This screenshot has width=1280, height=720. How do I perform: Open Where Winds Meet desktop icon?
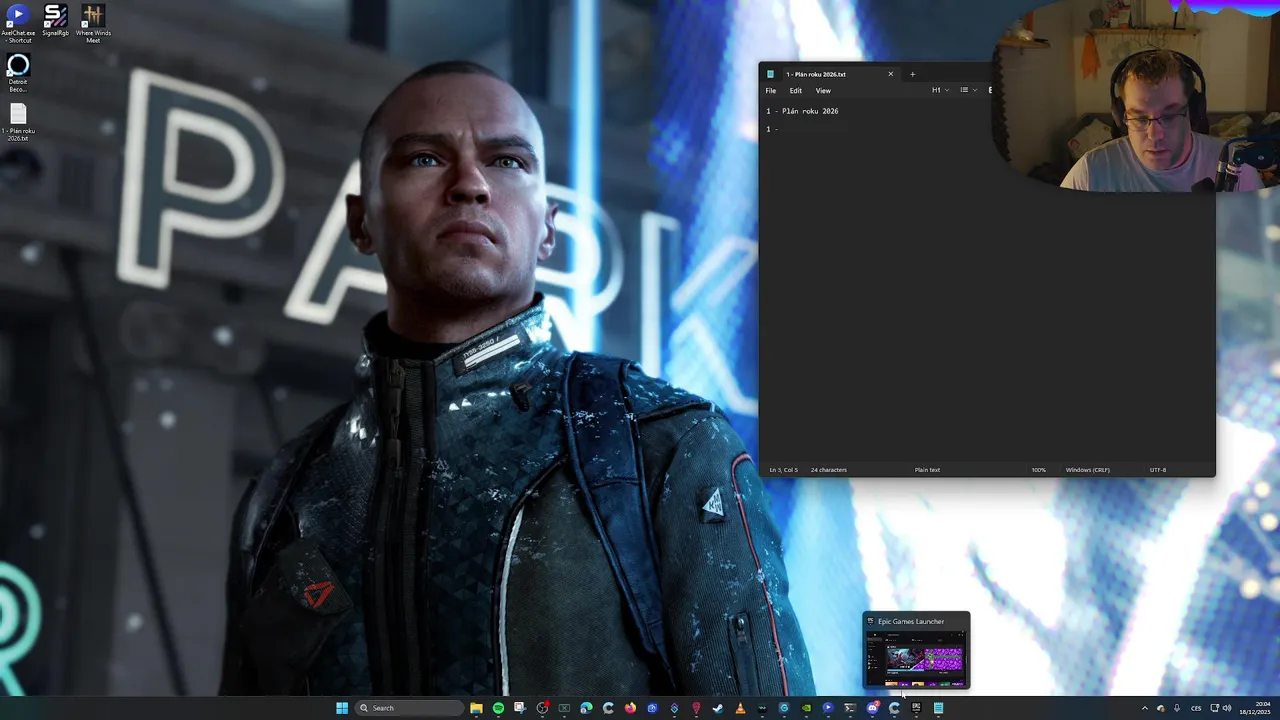[x=93, y=24]
